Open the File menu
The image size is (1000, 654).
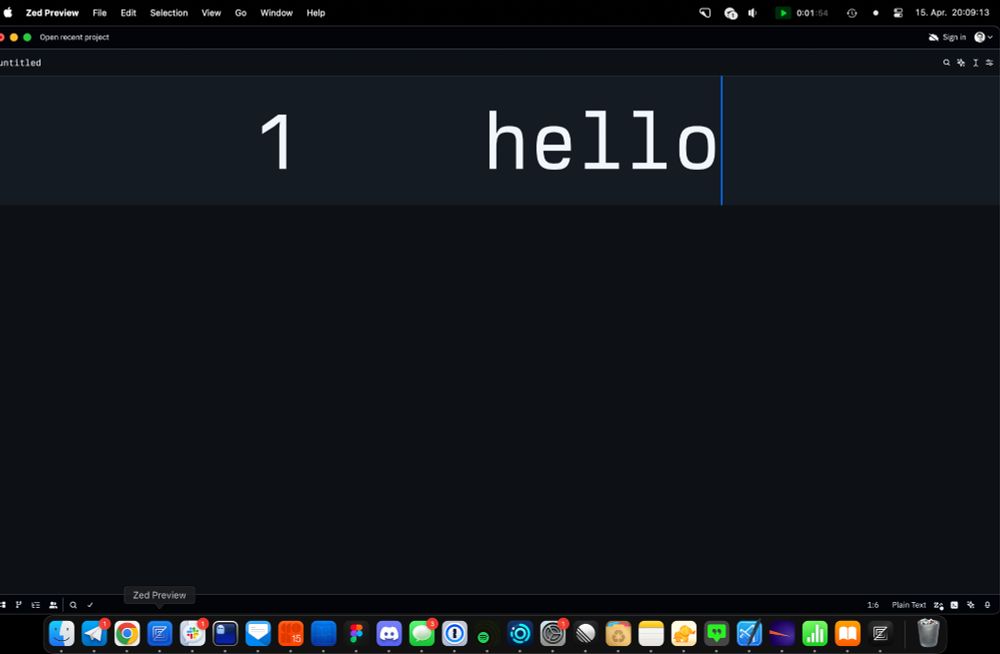[99, 13]
